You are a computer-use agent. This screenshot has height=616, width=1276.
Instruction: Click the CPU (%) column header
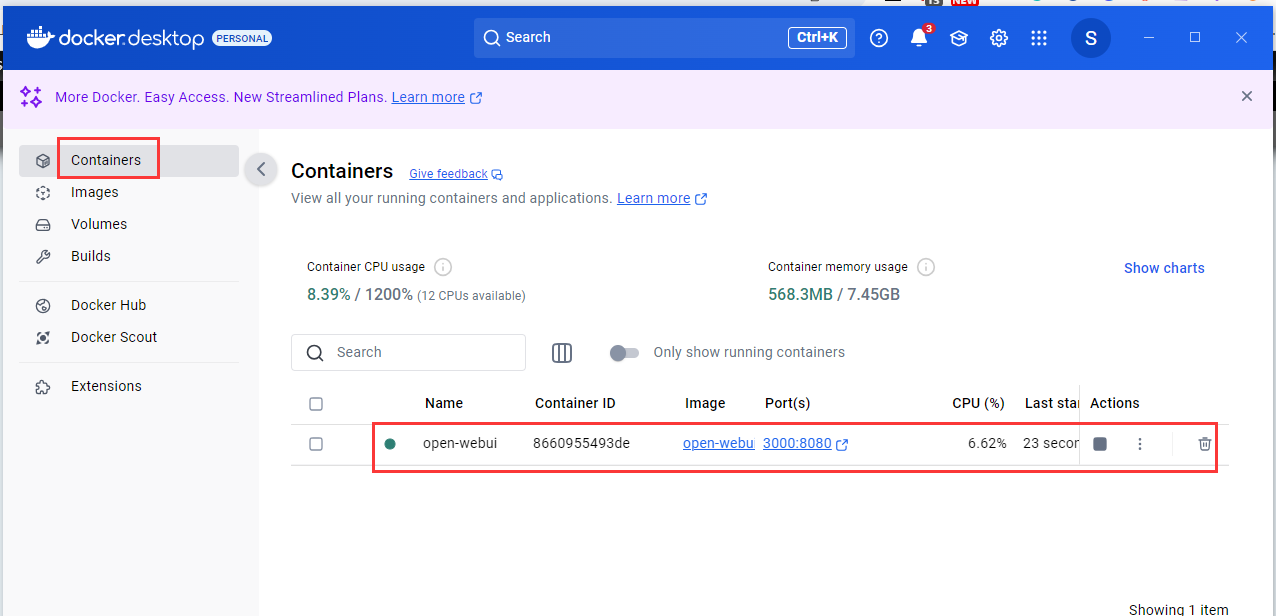(978, 403)
